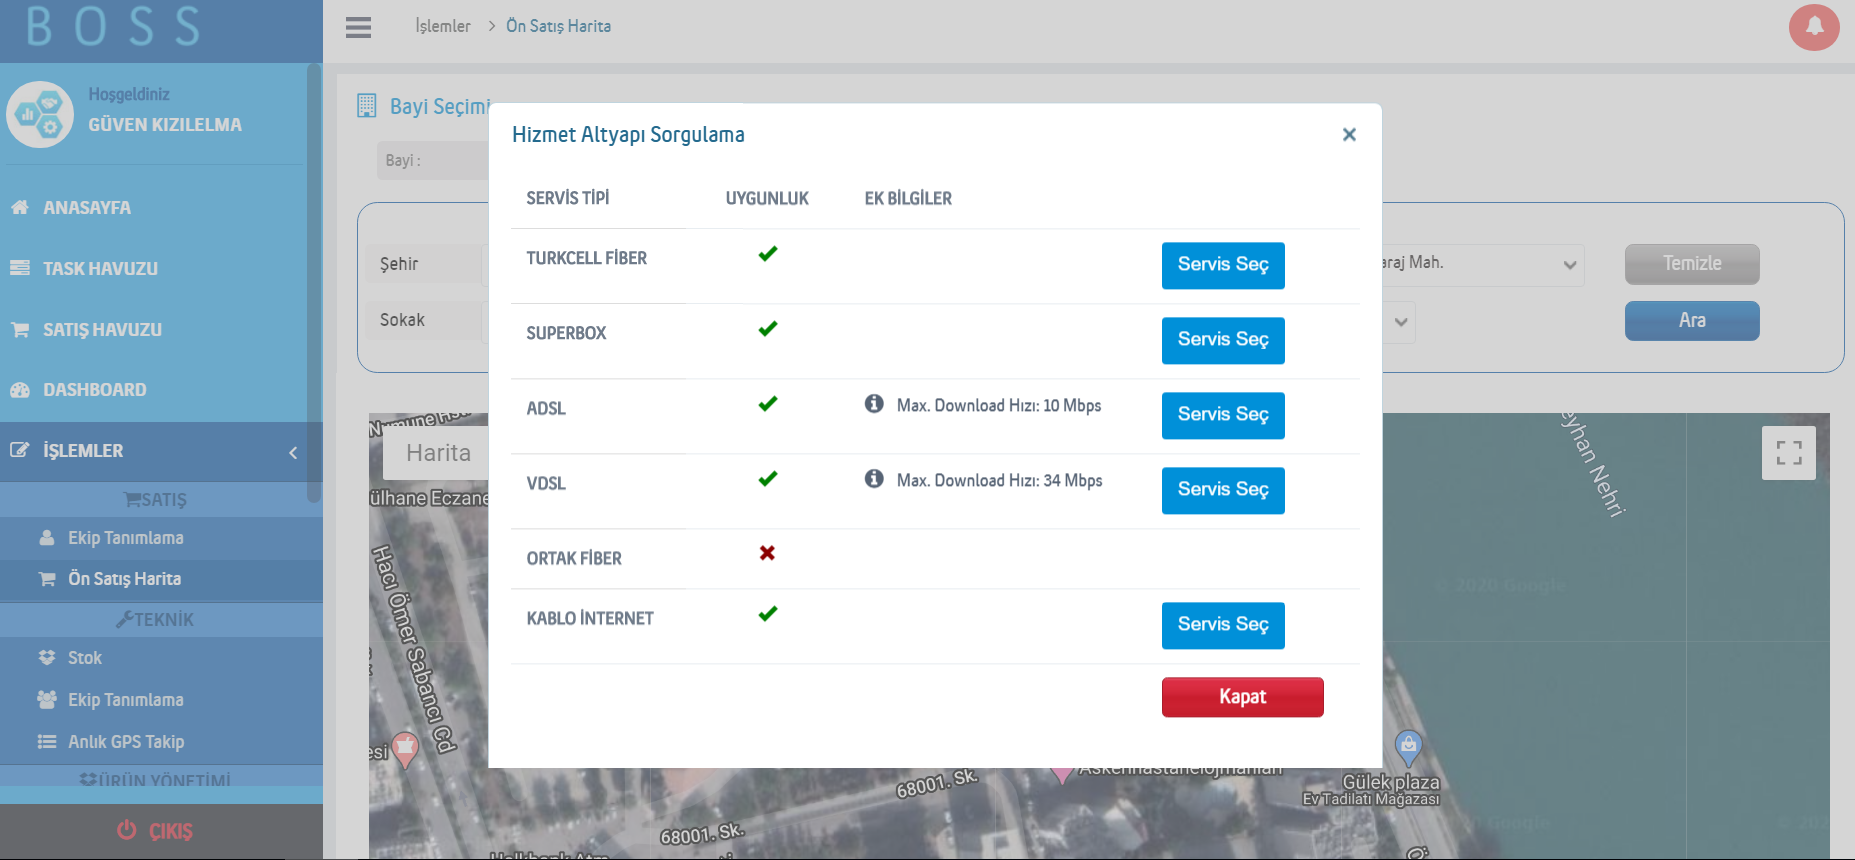Screen dimensions: 1855x860
Task: Select service for TURKCELL FİBER
Action: [x=1223, y=265]
